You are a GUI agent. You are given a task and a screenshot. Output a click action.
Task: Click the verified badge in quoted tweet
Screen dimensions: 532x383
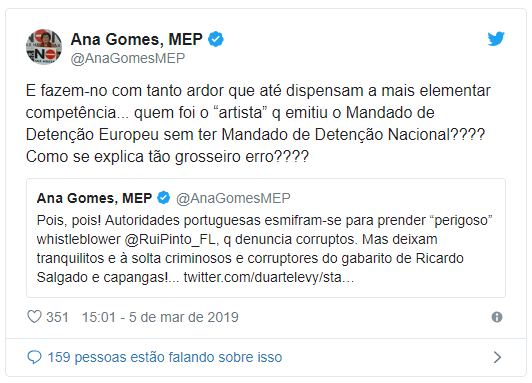164,198
